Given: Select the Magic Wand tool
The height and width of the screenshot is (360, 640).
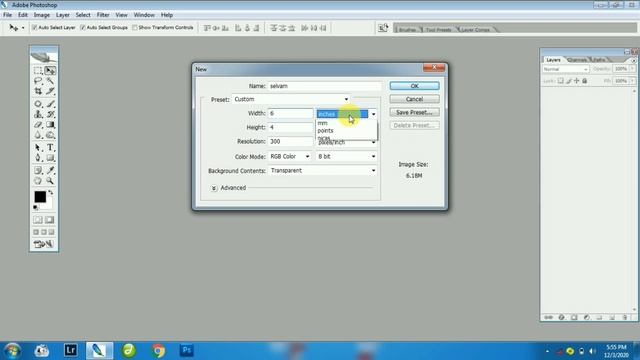Looking at the screenshot, I should (50, 81).
